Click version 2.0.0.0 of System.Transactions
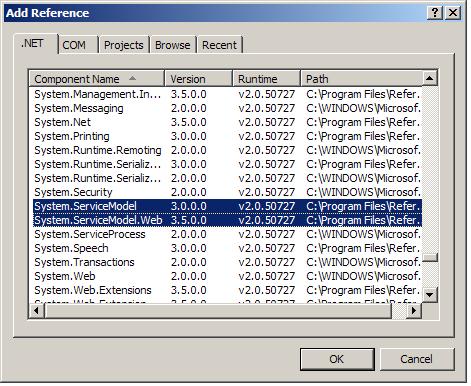The width and height of the screenshot is (471, 386). [x=189, y=262]
